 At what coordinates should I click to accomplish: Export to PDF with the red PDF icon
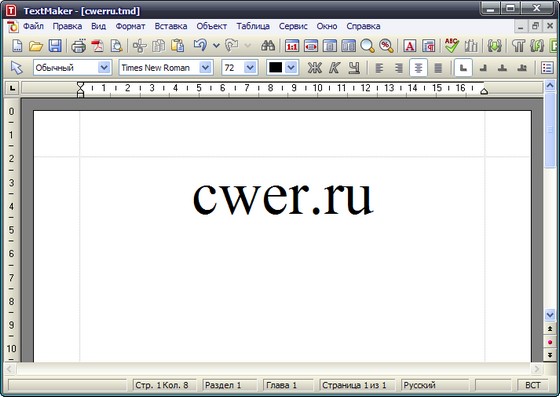pos(97,46)
